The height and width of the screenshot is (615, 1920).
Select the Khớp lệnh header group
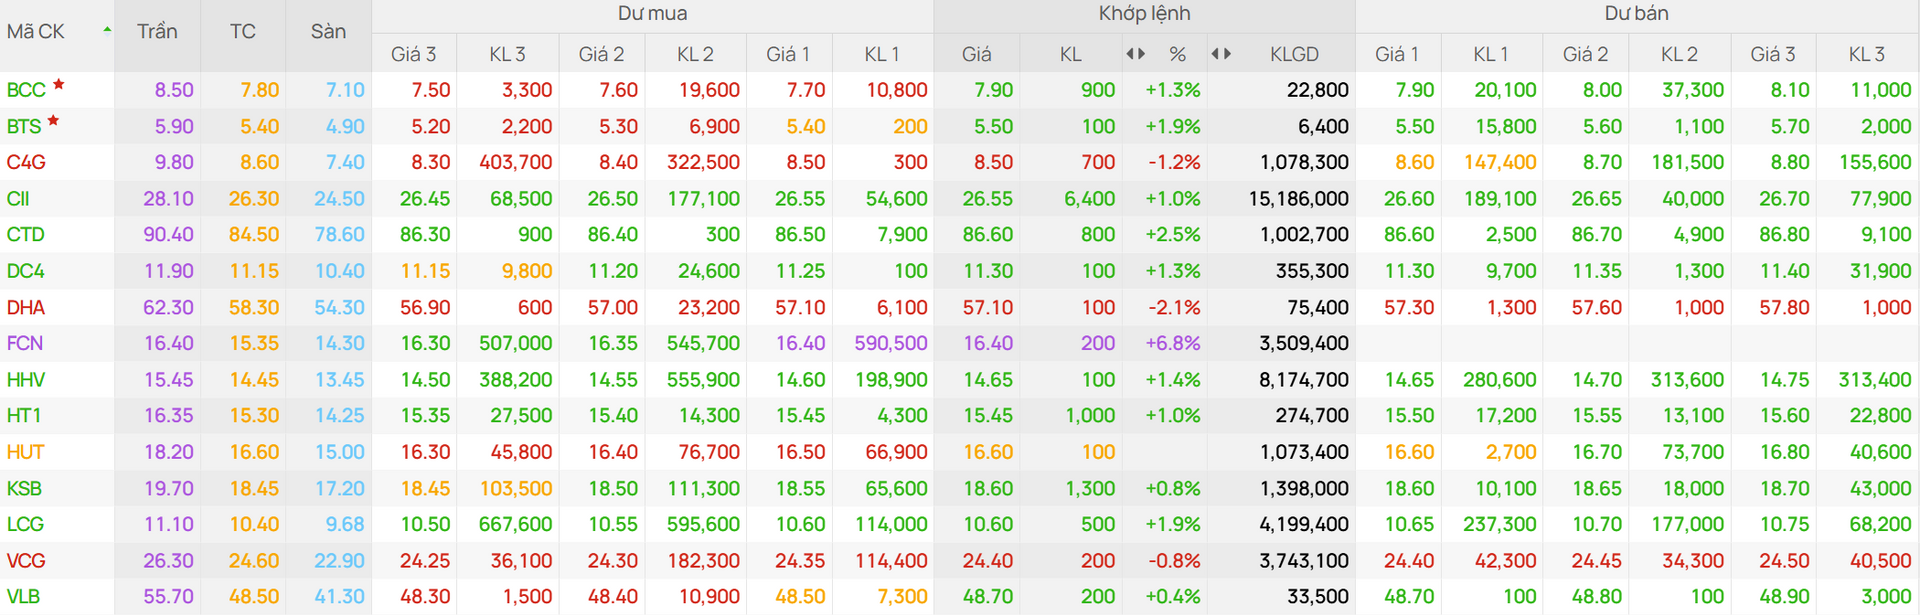(1144, 14)
